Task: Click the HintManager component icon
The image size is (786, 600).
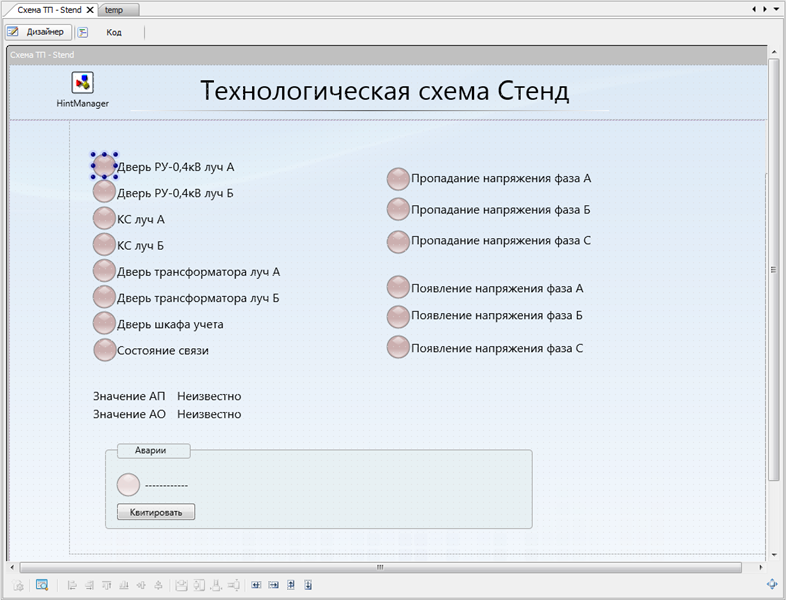Action: (x=83, y=83)
